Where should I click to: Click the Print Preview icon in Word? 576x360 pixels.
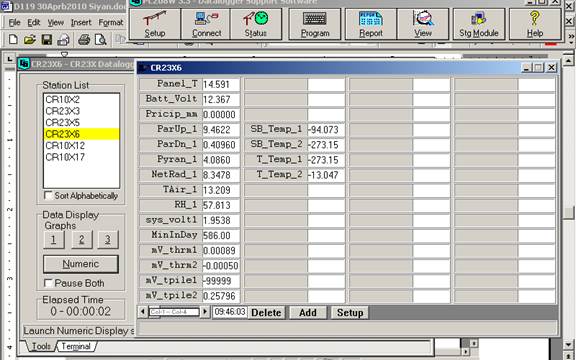pyautogui.click(x=100, y=39)
